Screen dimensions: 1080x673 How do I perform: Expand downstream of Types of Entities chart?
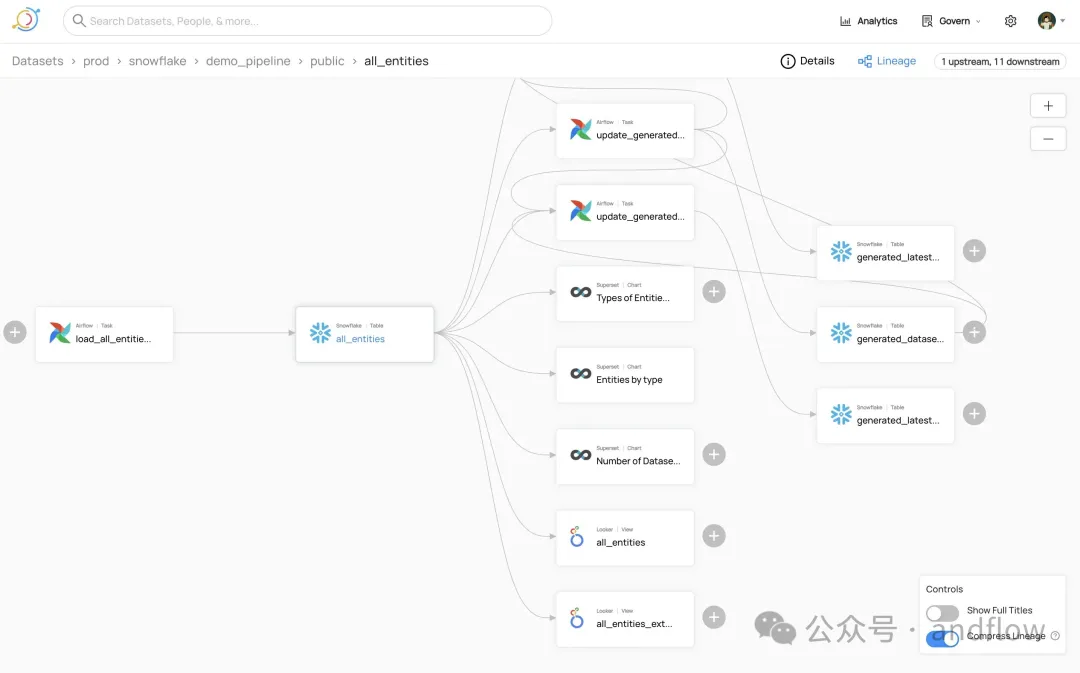click(x=713, y=292)
